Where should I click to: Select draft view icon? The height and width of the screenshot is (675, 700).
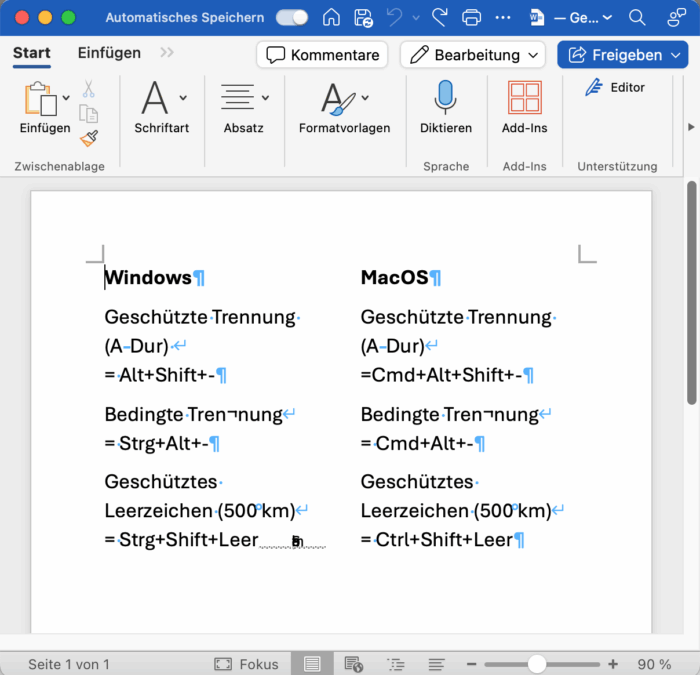(x=437, y=664)
